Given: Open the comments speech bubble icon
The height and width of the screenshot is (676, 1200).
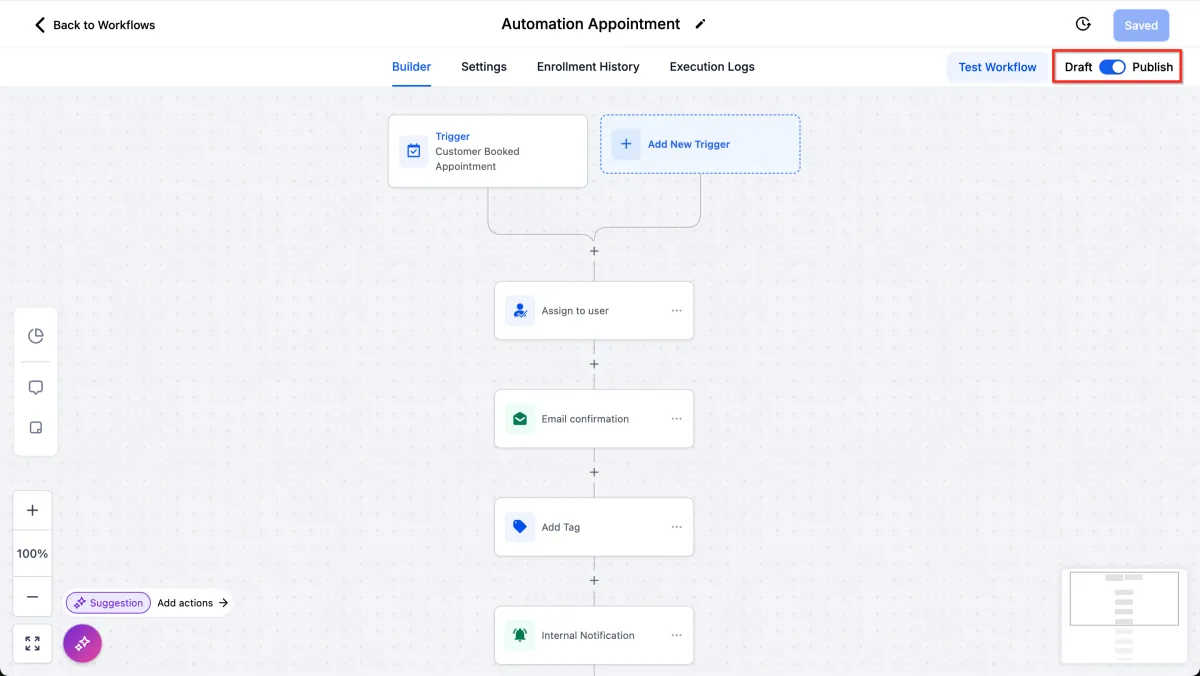Looking at the screenshot, I should (x=36, y=388).
